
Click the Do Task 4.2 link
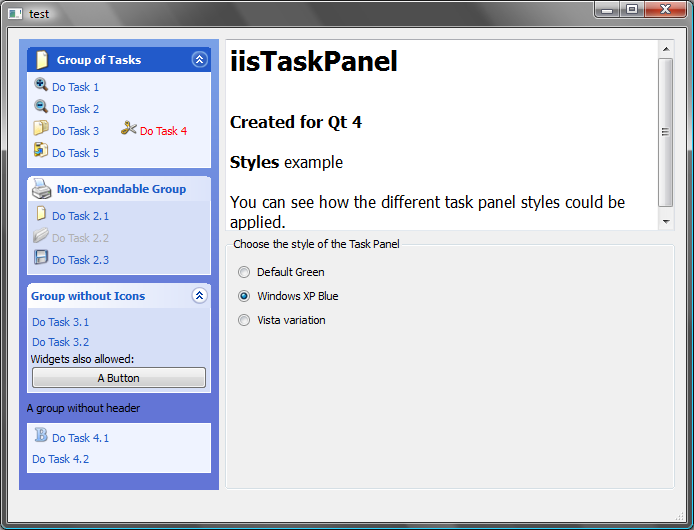[x=61, y=459]
